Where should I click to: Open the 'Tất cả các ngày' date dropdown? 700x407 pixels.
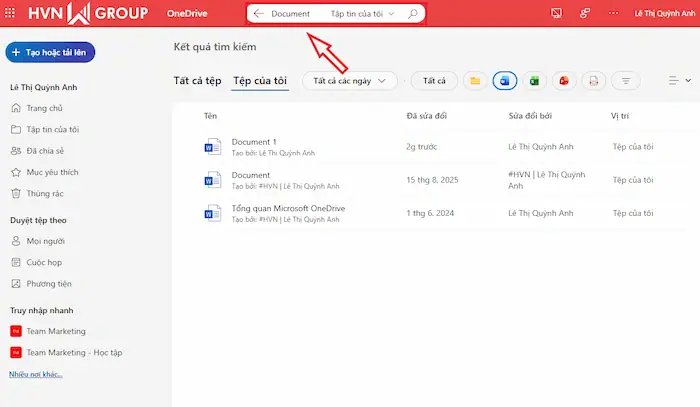(349, 81)
